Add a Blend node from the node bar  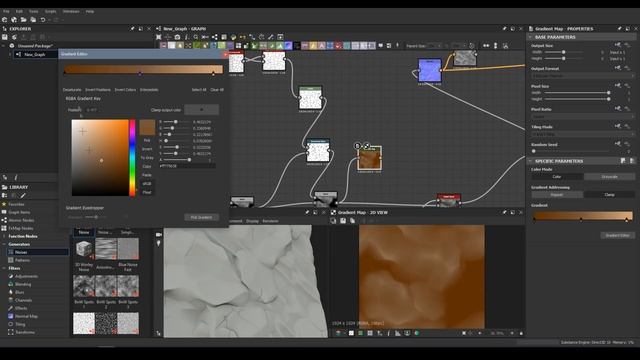[172, 46]
